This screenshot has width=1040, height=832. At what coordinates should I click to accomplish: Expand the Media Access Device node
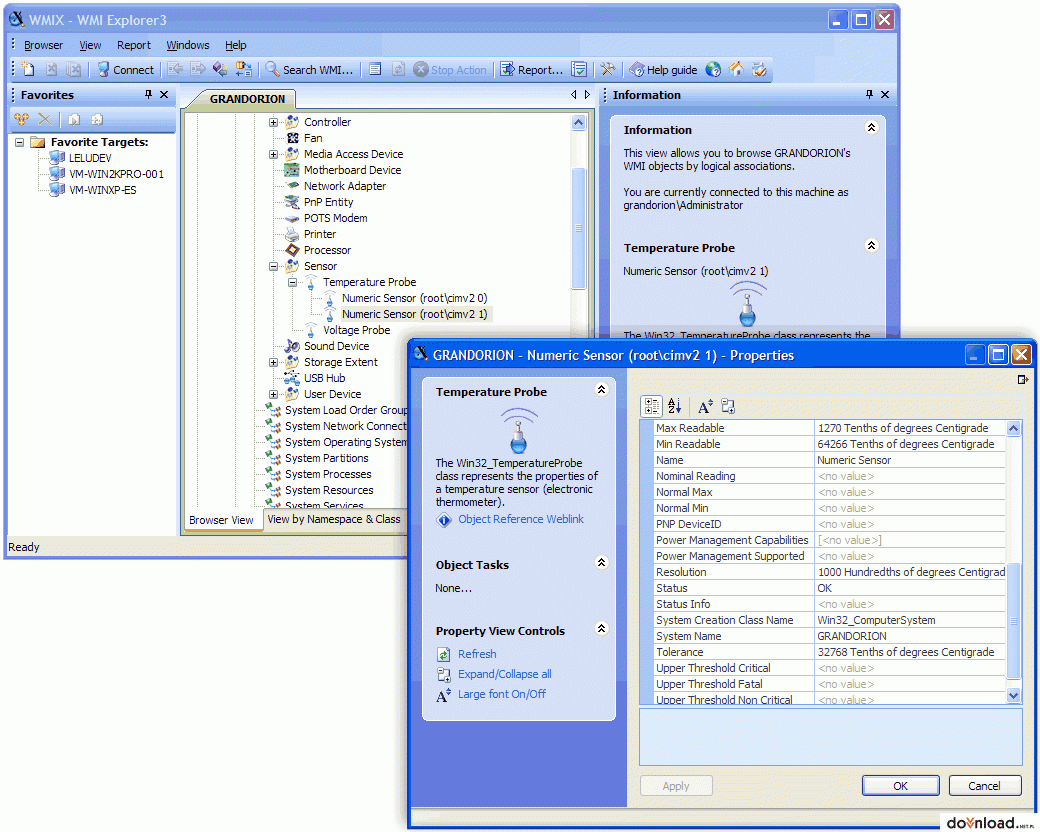[273, 154]
